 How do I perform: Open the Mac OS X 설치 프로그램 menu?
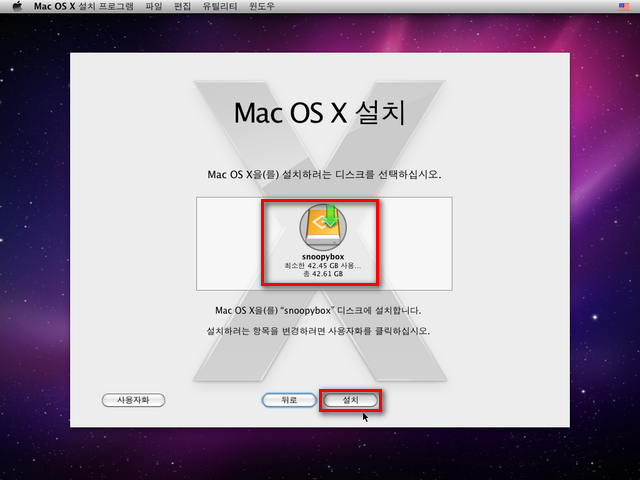point(83,6)
